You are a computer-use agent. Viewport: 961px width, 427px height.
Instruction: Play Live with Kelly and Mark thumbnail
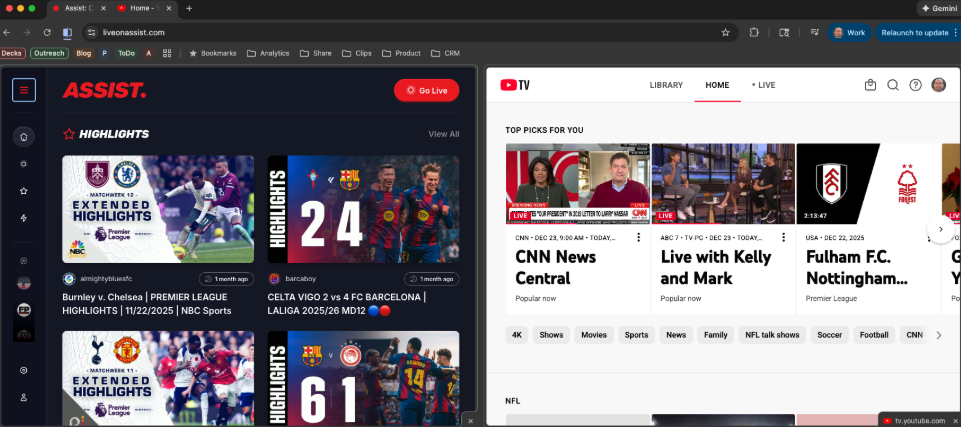click(723, 184)
